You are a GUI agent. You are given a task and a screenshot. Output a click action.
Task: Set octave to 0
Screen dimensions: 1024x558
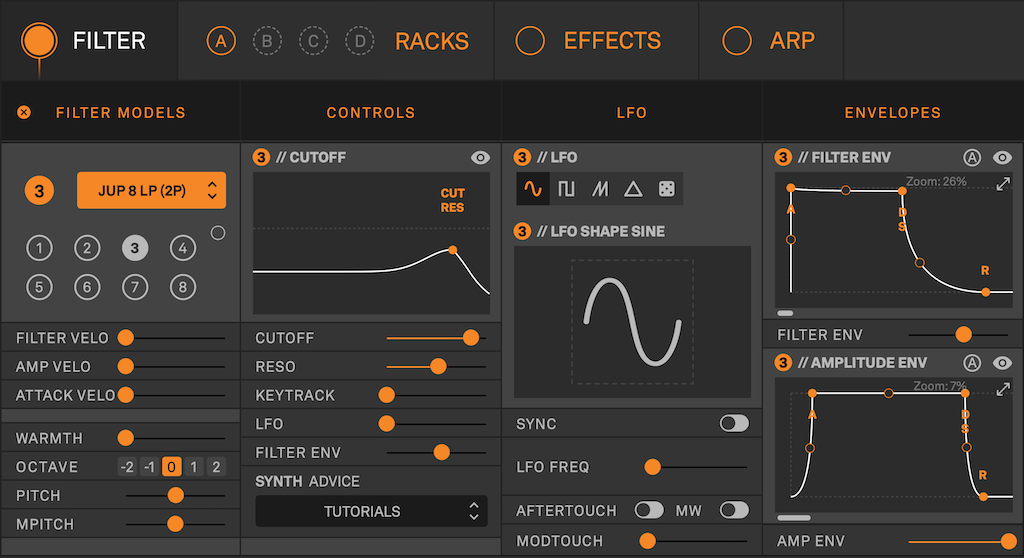pos(171,467)
